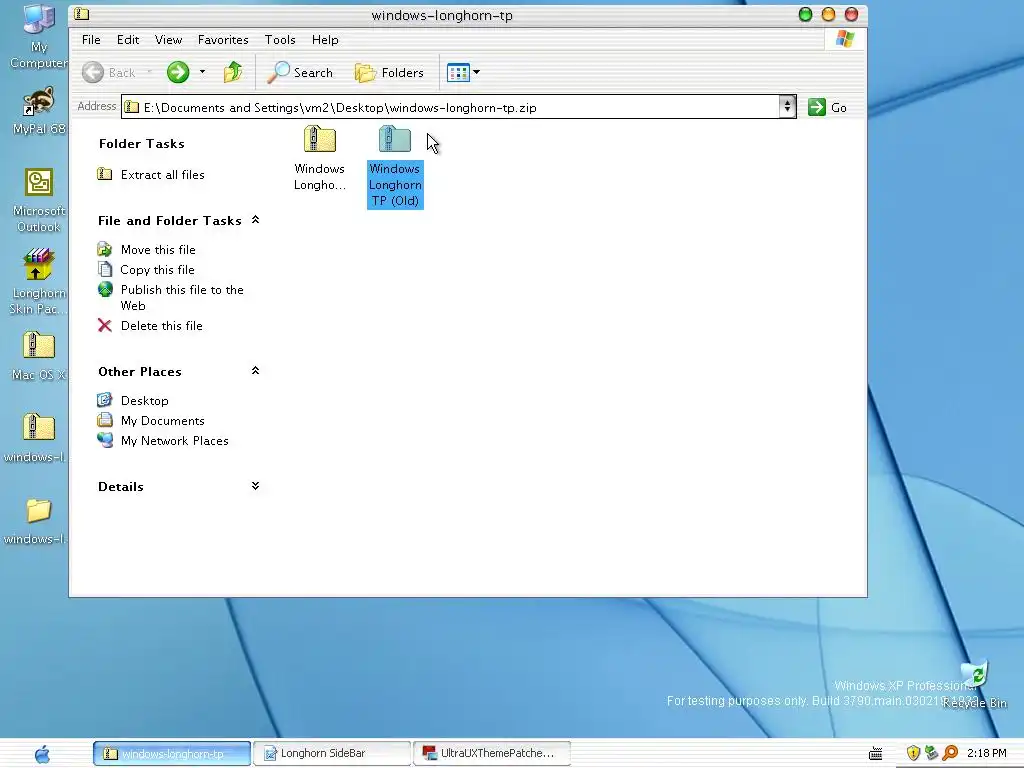Go to Desktop in Other Places

(x=144, y=401)
